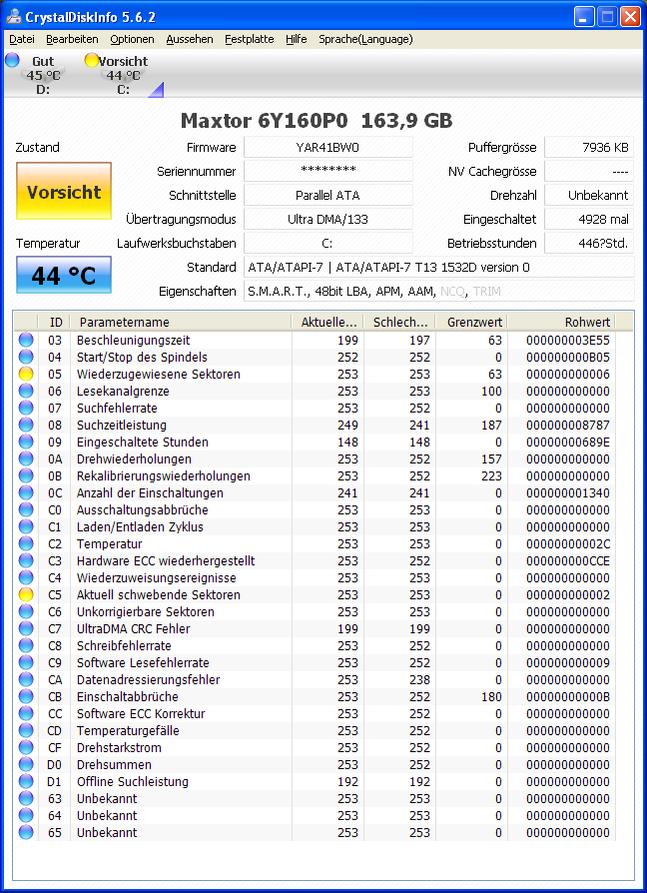This screenshot has height=893, width=647.
Task: Click the status orb for Offline Suchleistung
Action: click(26, 781)
